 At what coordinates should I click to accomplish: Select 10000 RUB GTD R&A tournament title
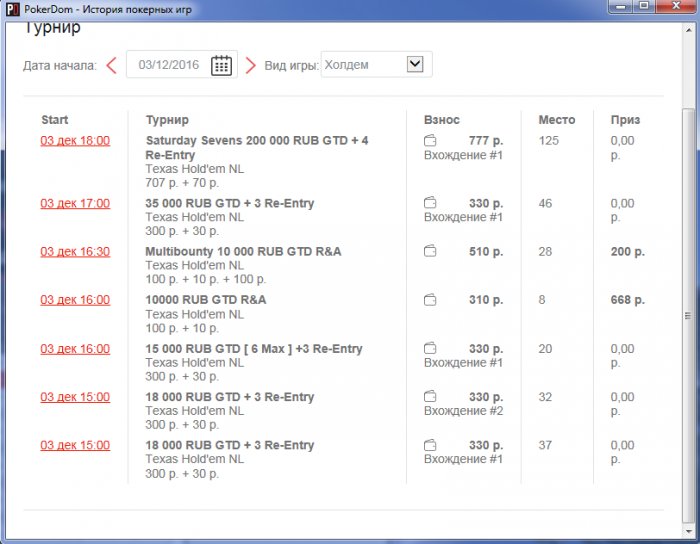tap(206, 299)
